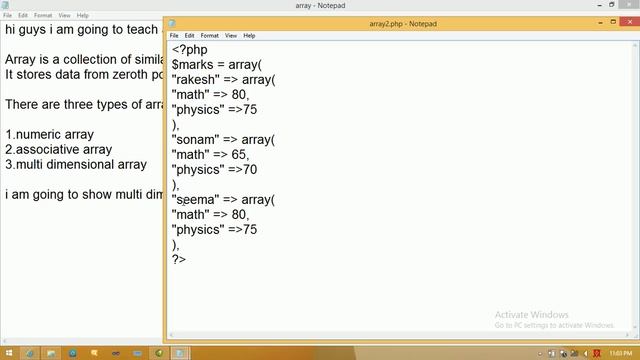
Task: Click the "sonam" => array( line
Action: tap(223, 140)
